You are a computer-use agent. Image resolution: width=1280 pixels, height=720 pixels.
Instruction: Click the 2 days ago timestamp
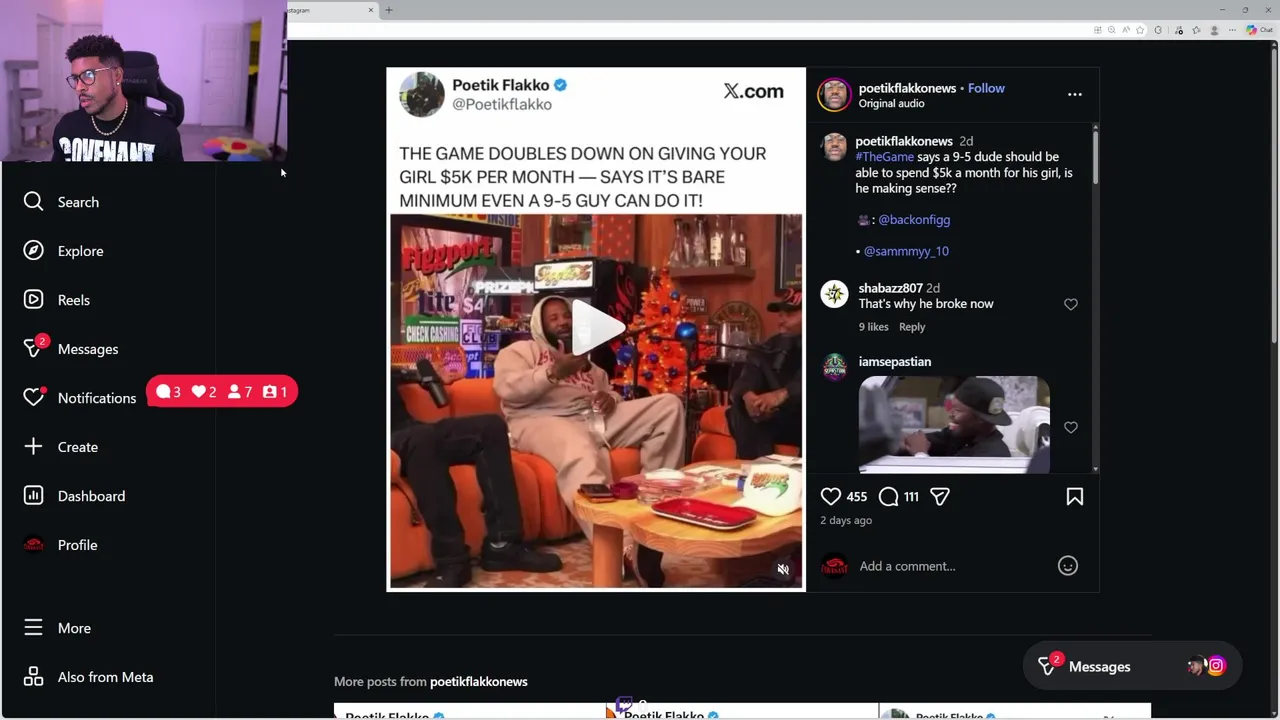(846, 521)
